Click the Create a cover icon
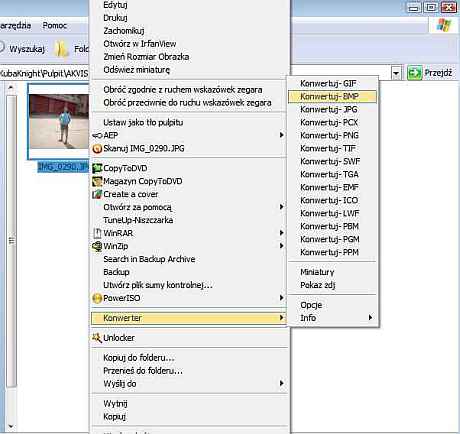The width and height of the screenshot is (460, 434). [97, 194]
